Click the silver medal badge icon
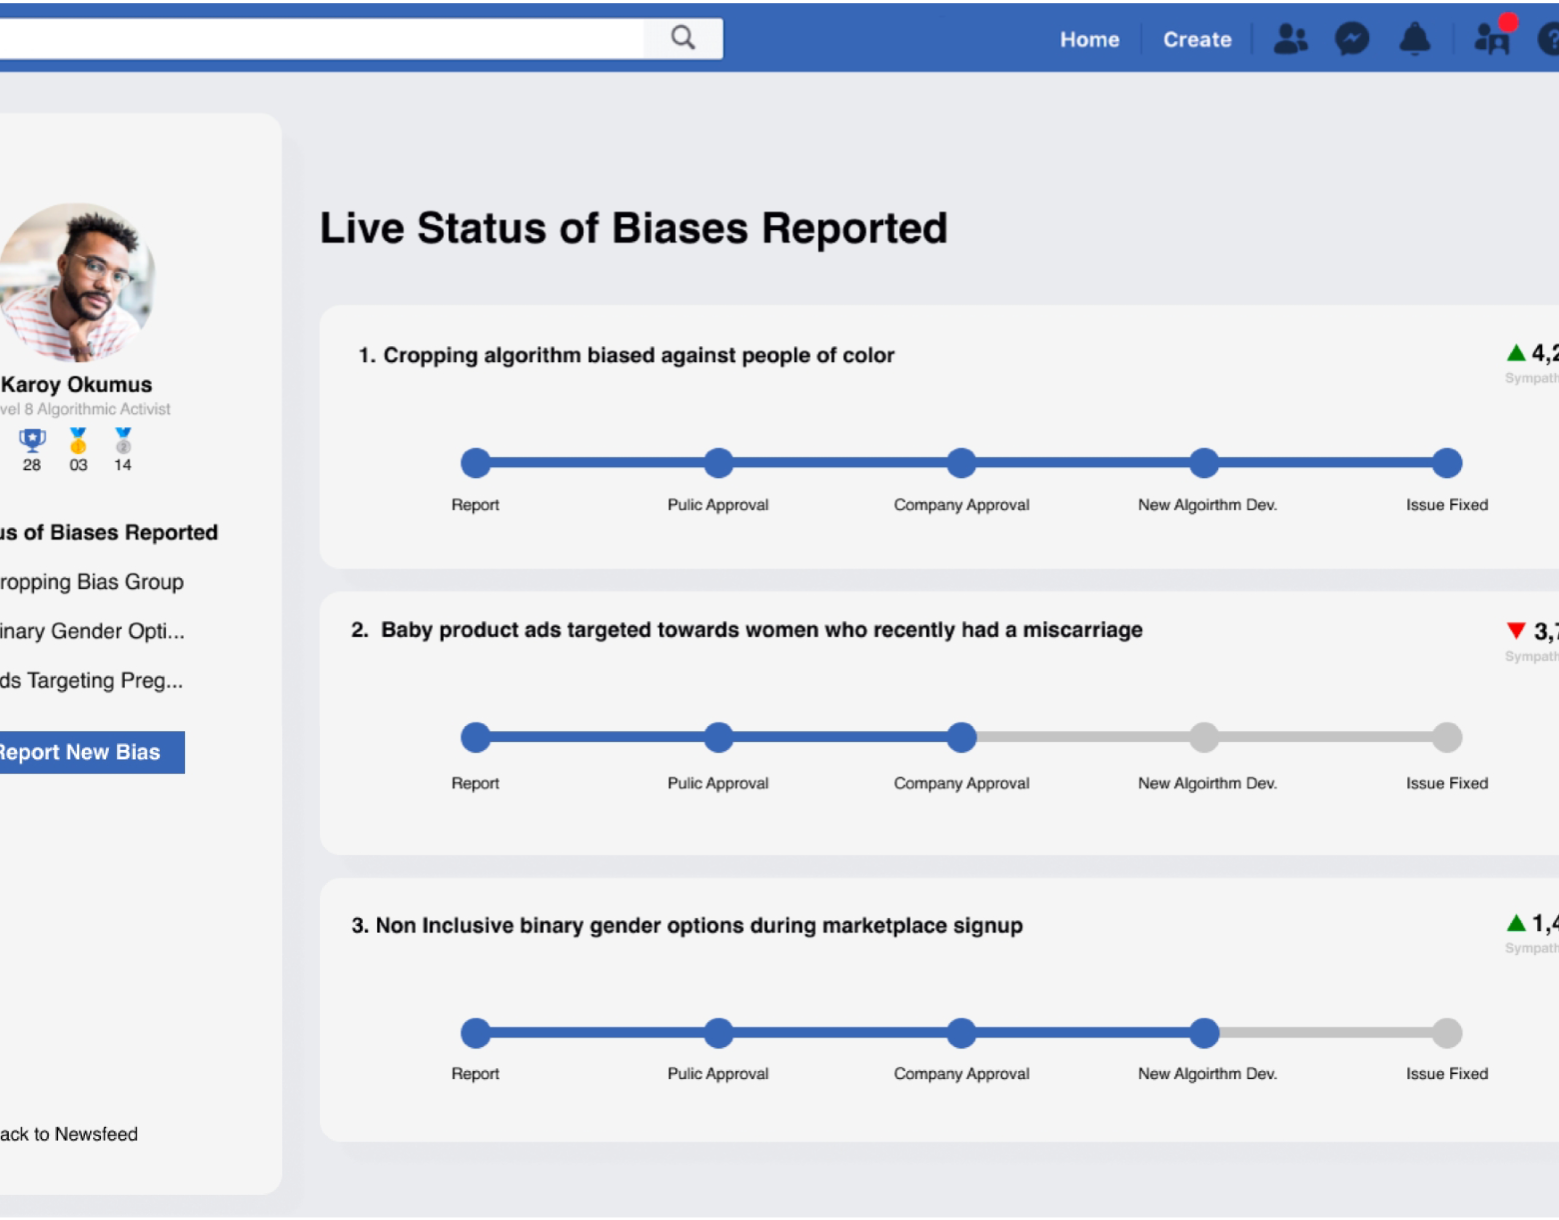Screen dimensions: 1559x1220 click(123, 440)
